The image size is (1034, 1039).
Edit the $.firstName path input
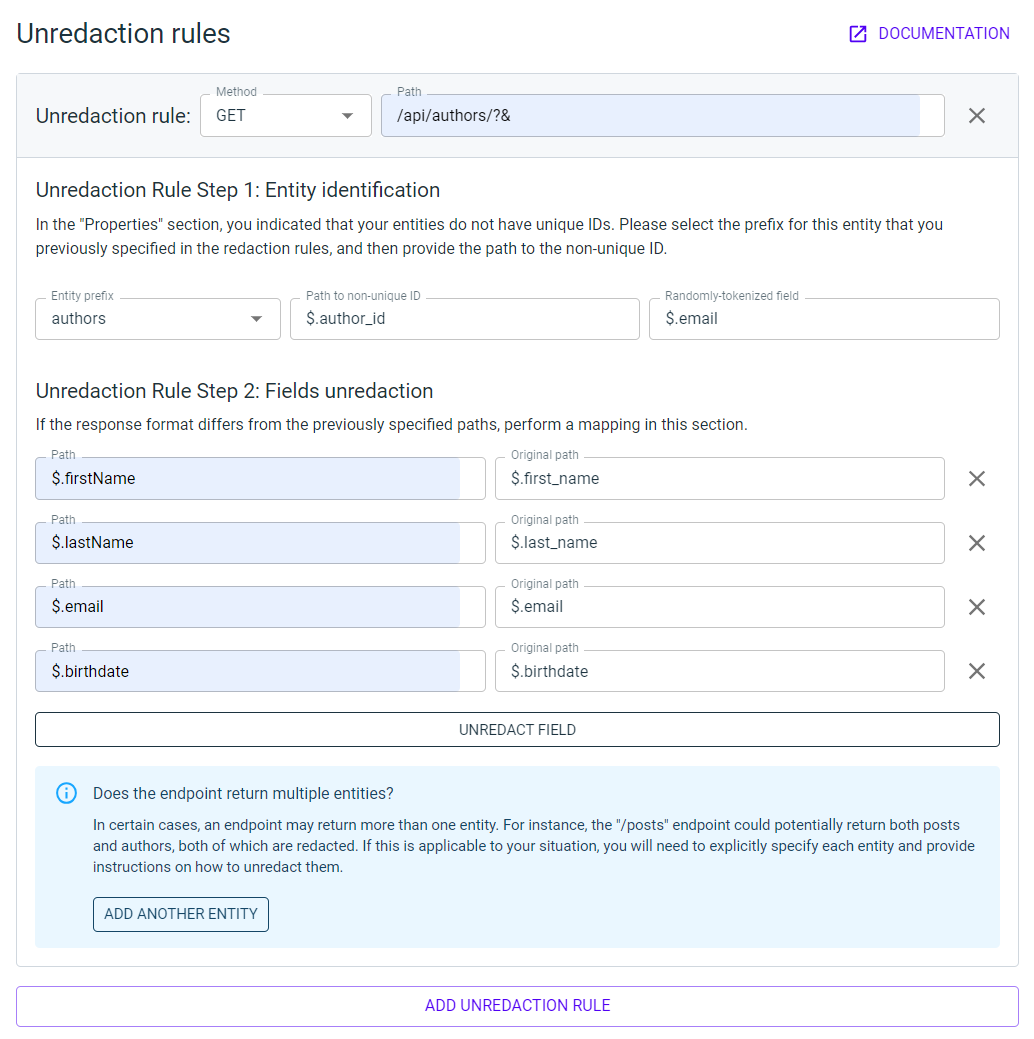tap(250, 479)
